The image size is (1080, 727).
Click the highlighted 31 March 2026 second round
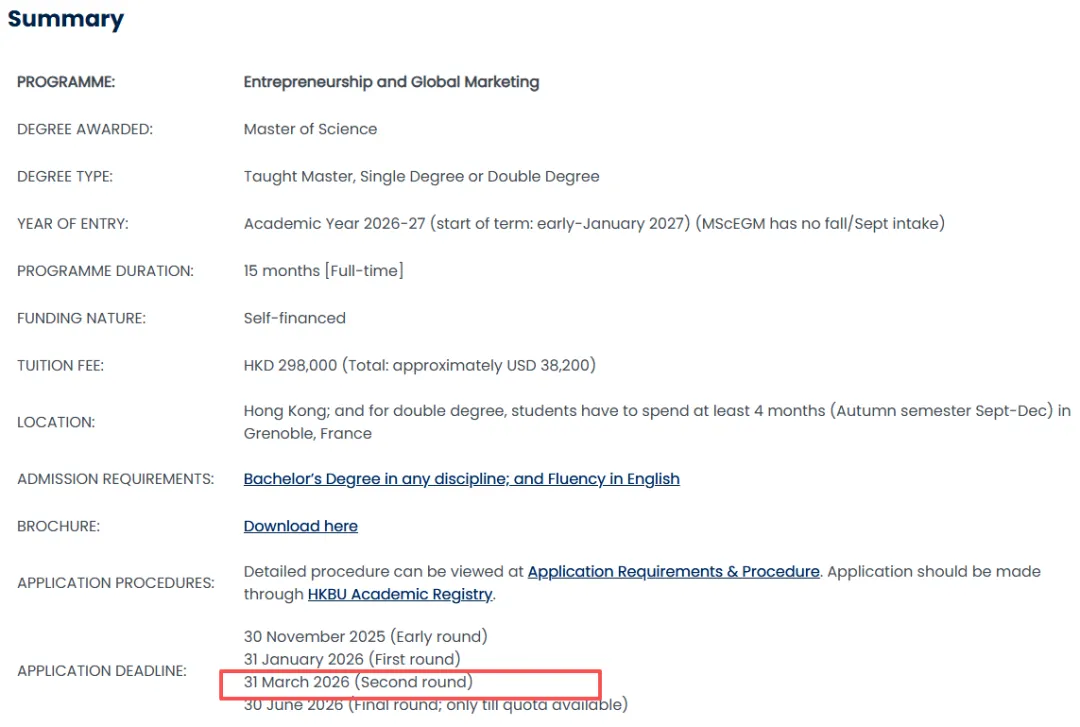pos(358,682)
